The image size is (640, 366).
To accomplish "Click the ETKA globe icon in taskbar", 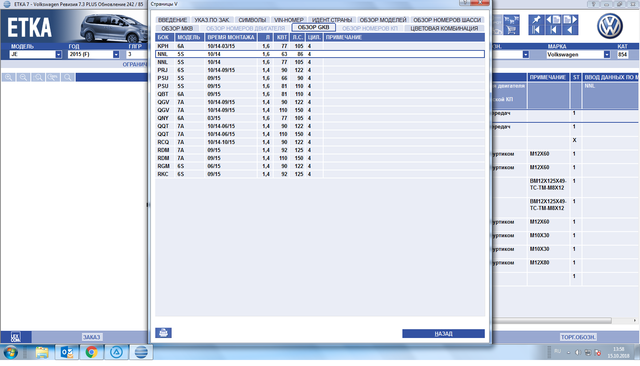I will (x=141, y=352).
